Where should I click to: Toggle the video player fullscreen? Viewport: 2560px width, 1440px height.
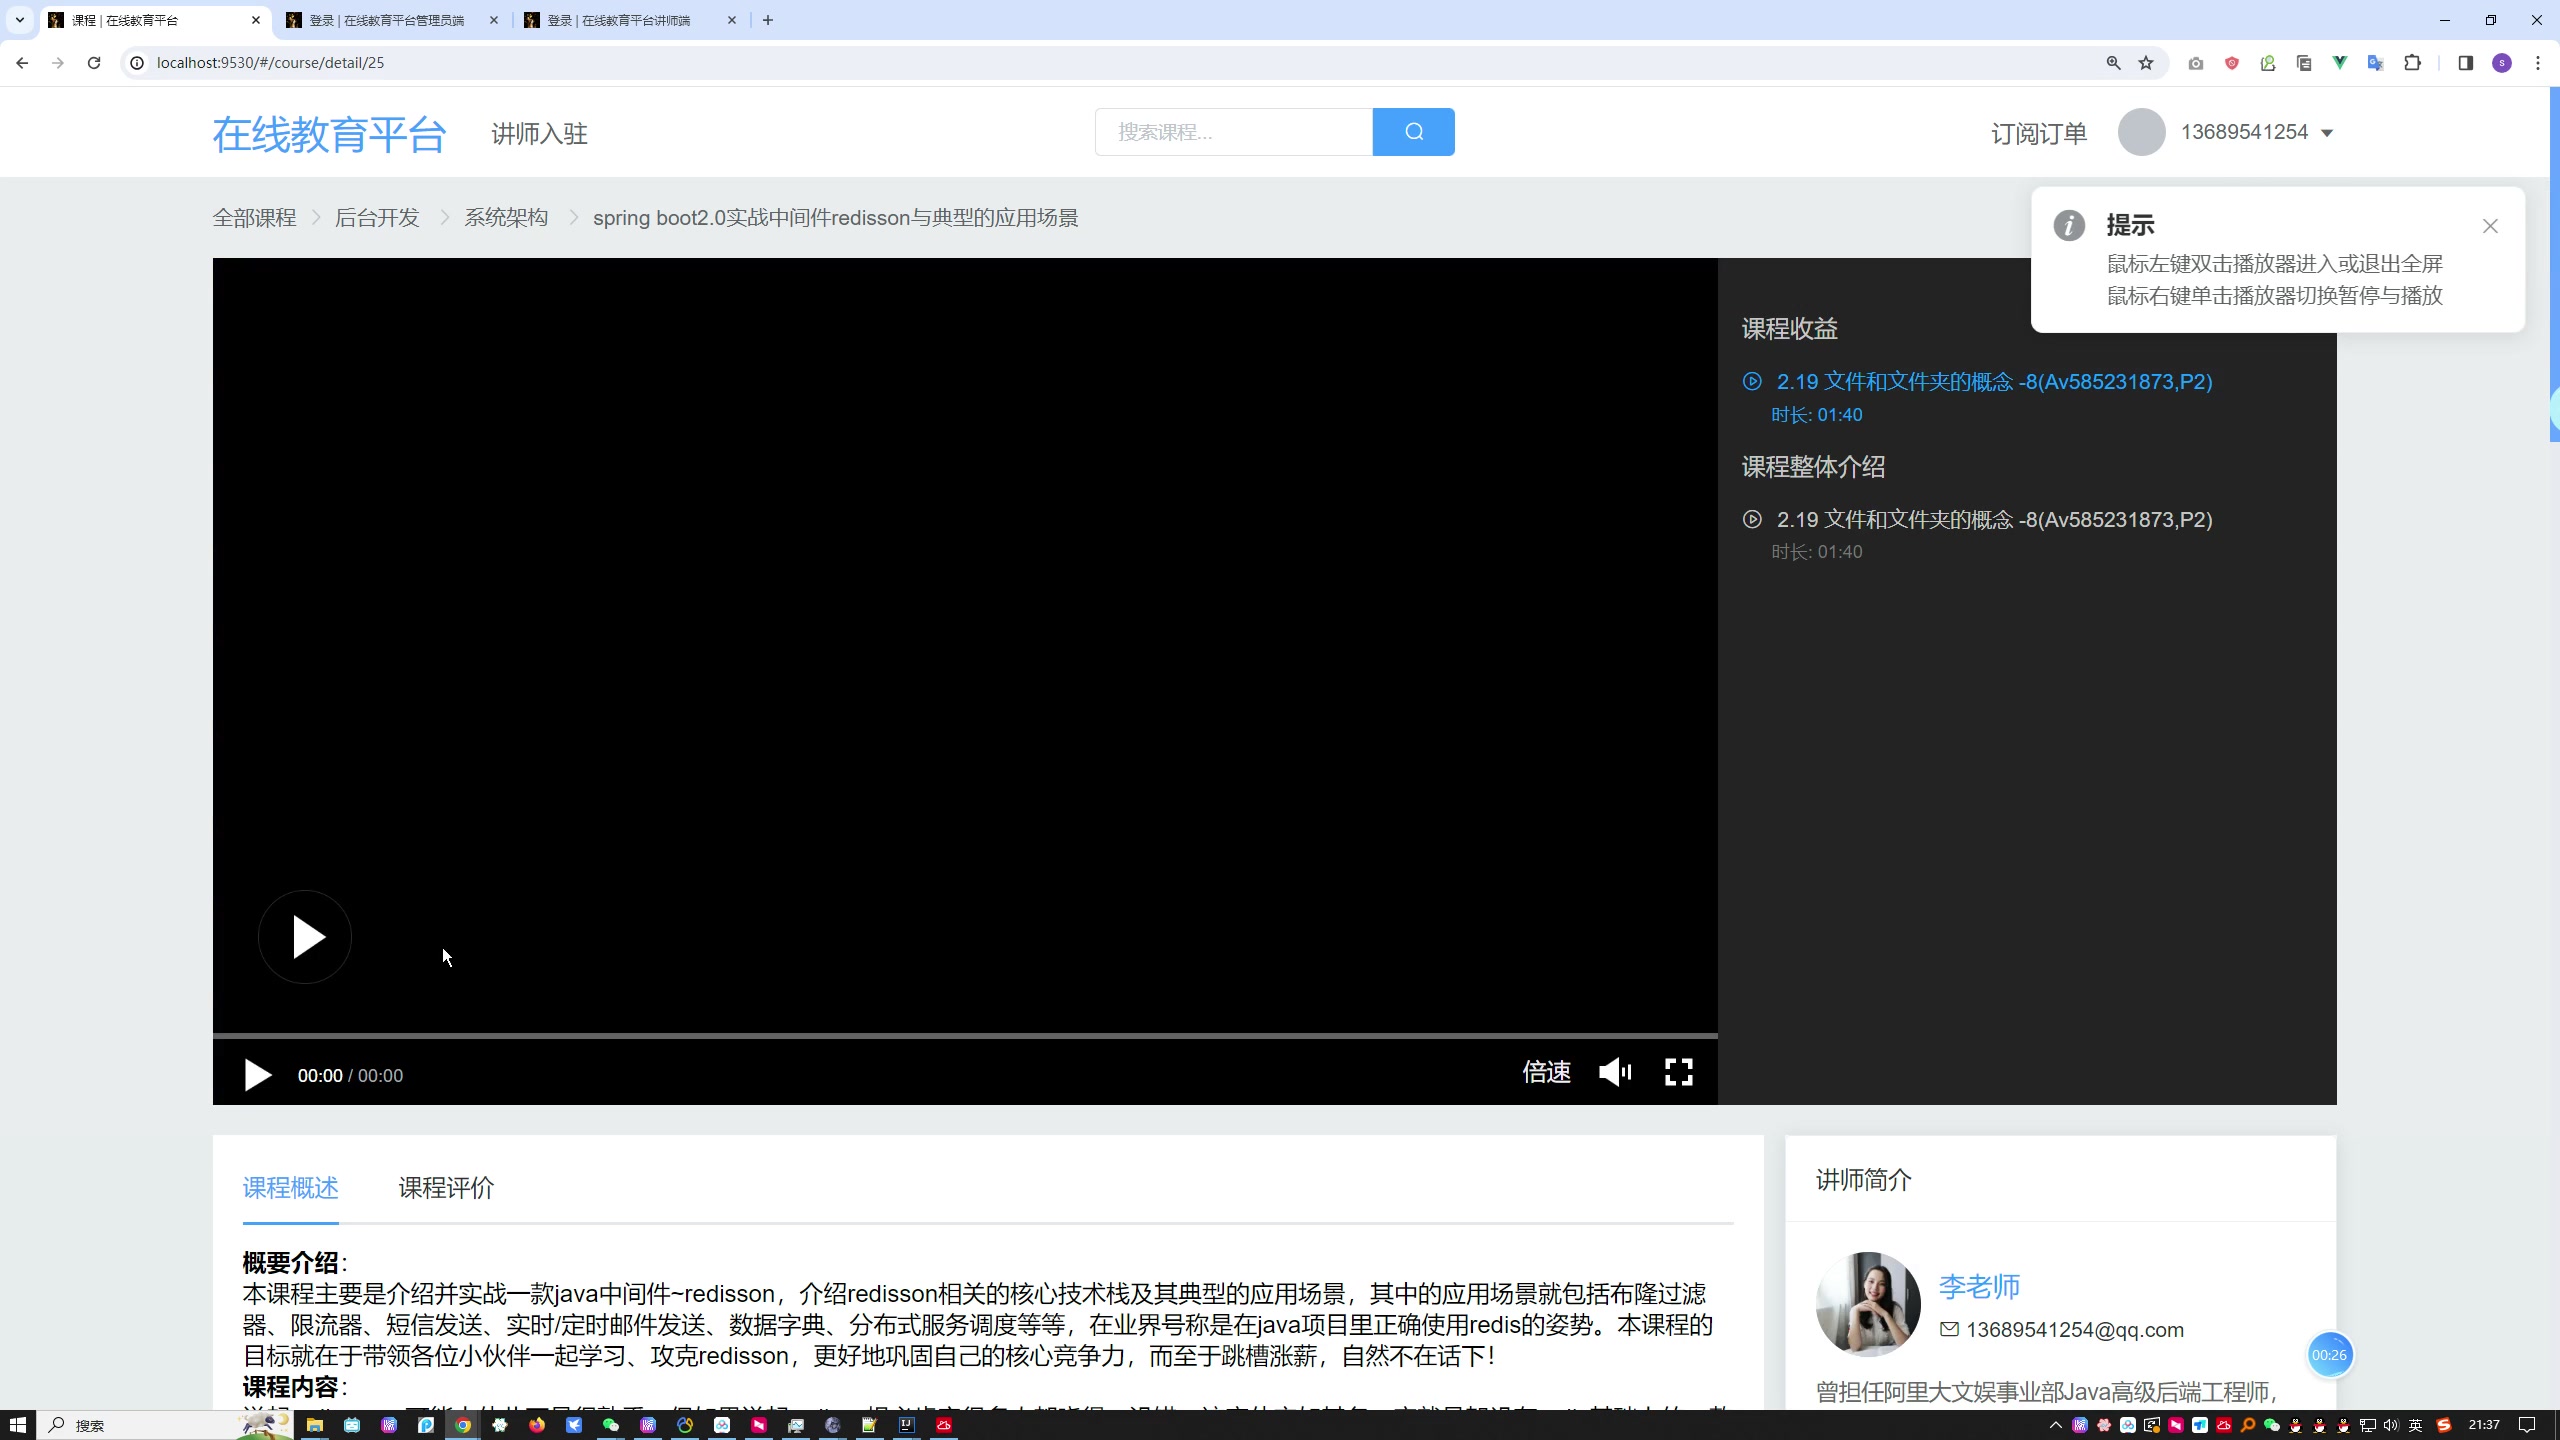click(1679, 1072)
